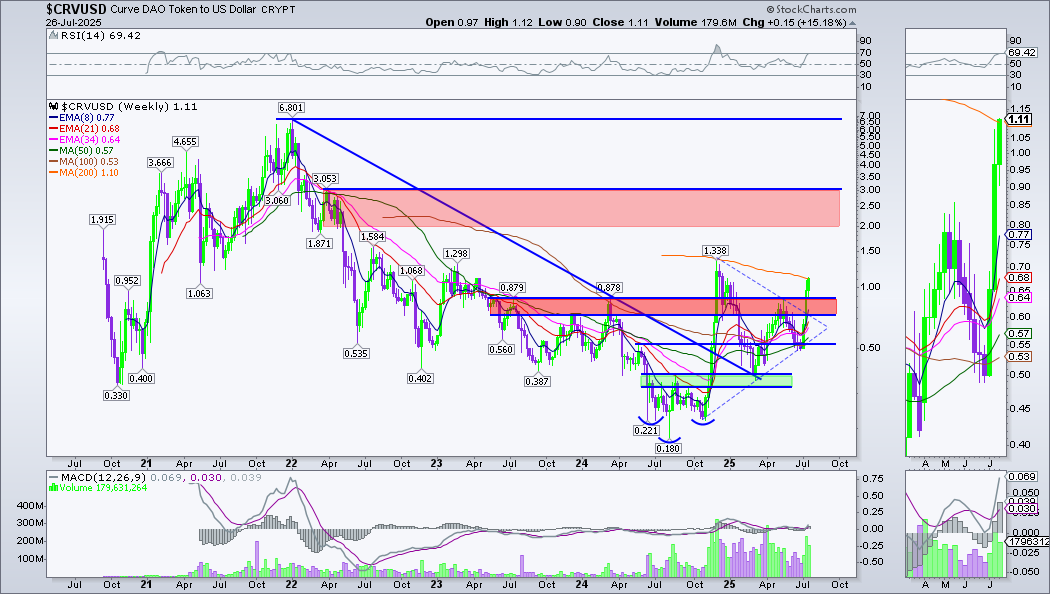
Task: Click the MA(100) 0.53 legend label
Action: click(90, 161)
